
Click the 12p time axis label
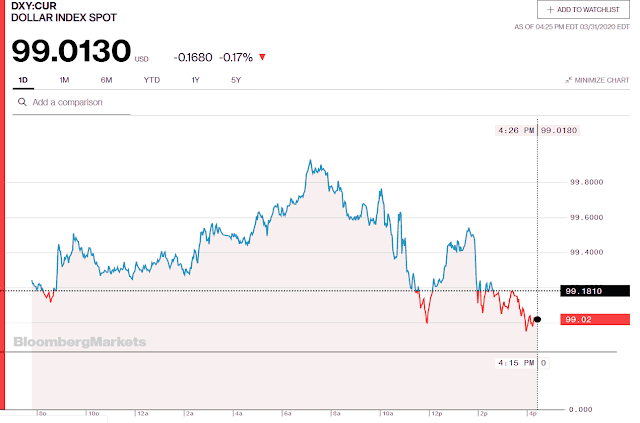coord(436,414)
